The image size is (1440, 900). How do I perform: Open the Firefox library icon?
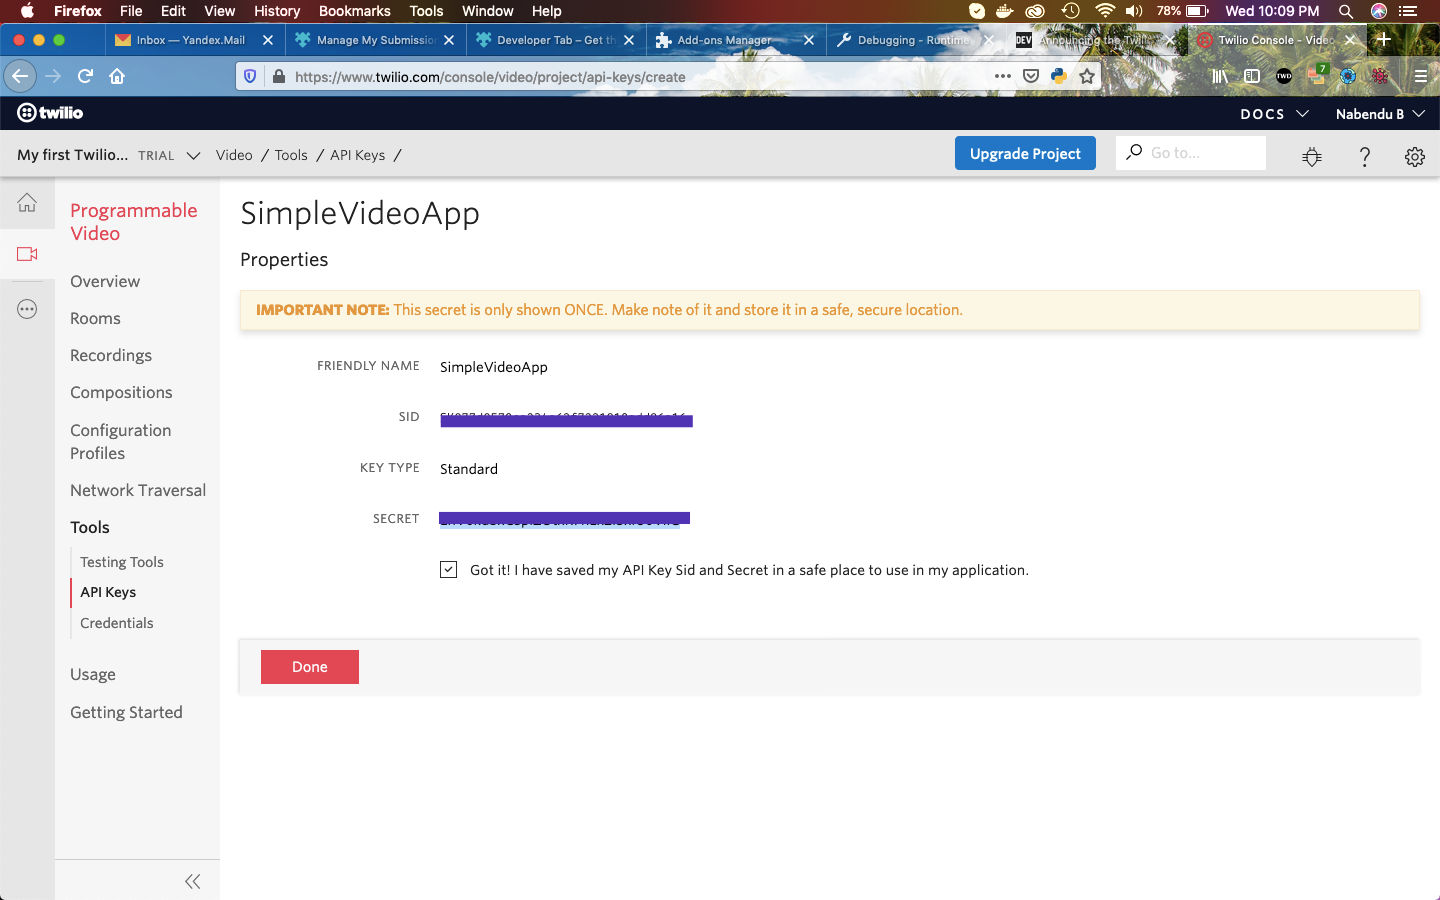pyautogui.click(x=1220, y=76)
